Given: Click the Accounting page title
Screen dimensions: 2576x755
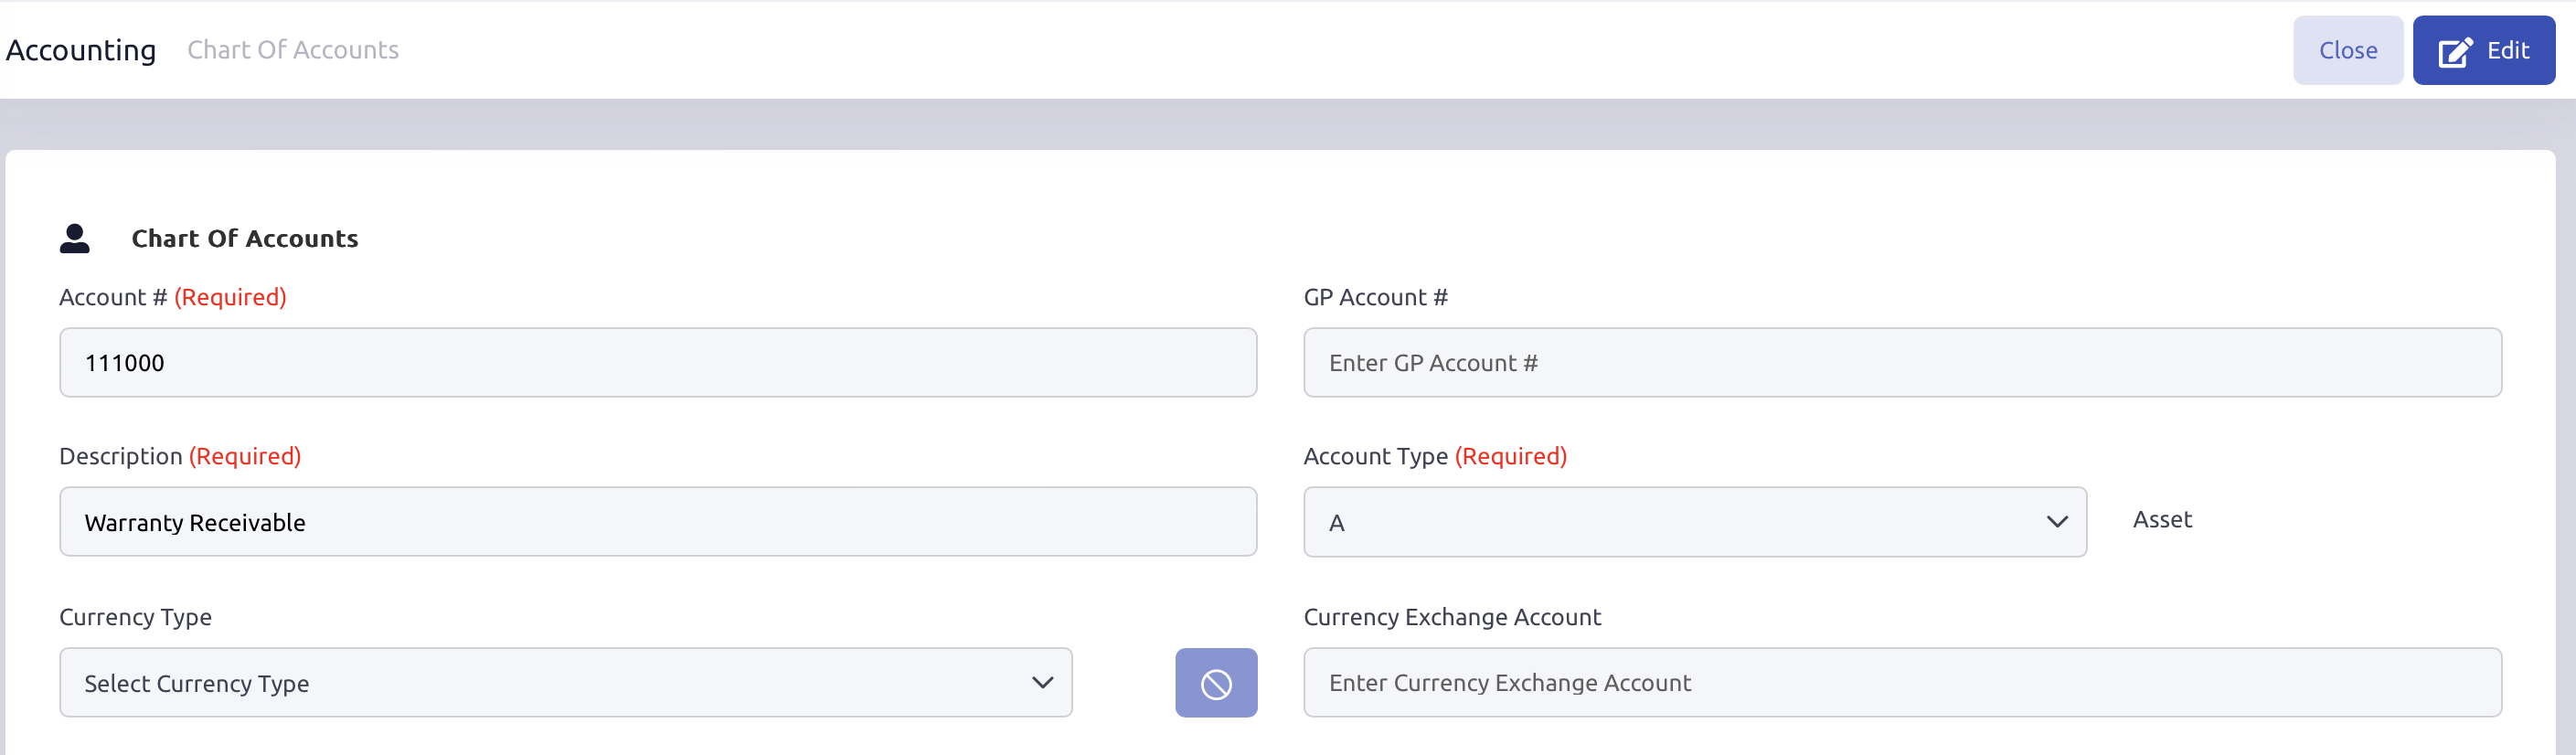Looking at the screenshot, I should coord(81,50).
